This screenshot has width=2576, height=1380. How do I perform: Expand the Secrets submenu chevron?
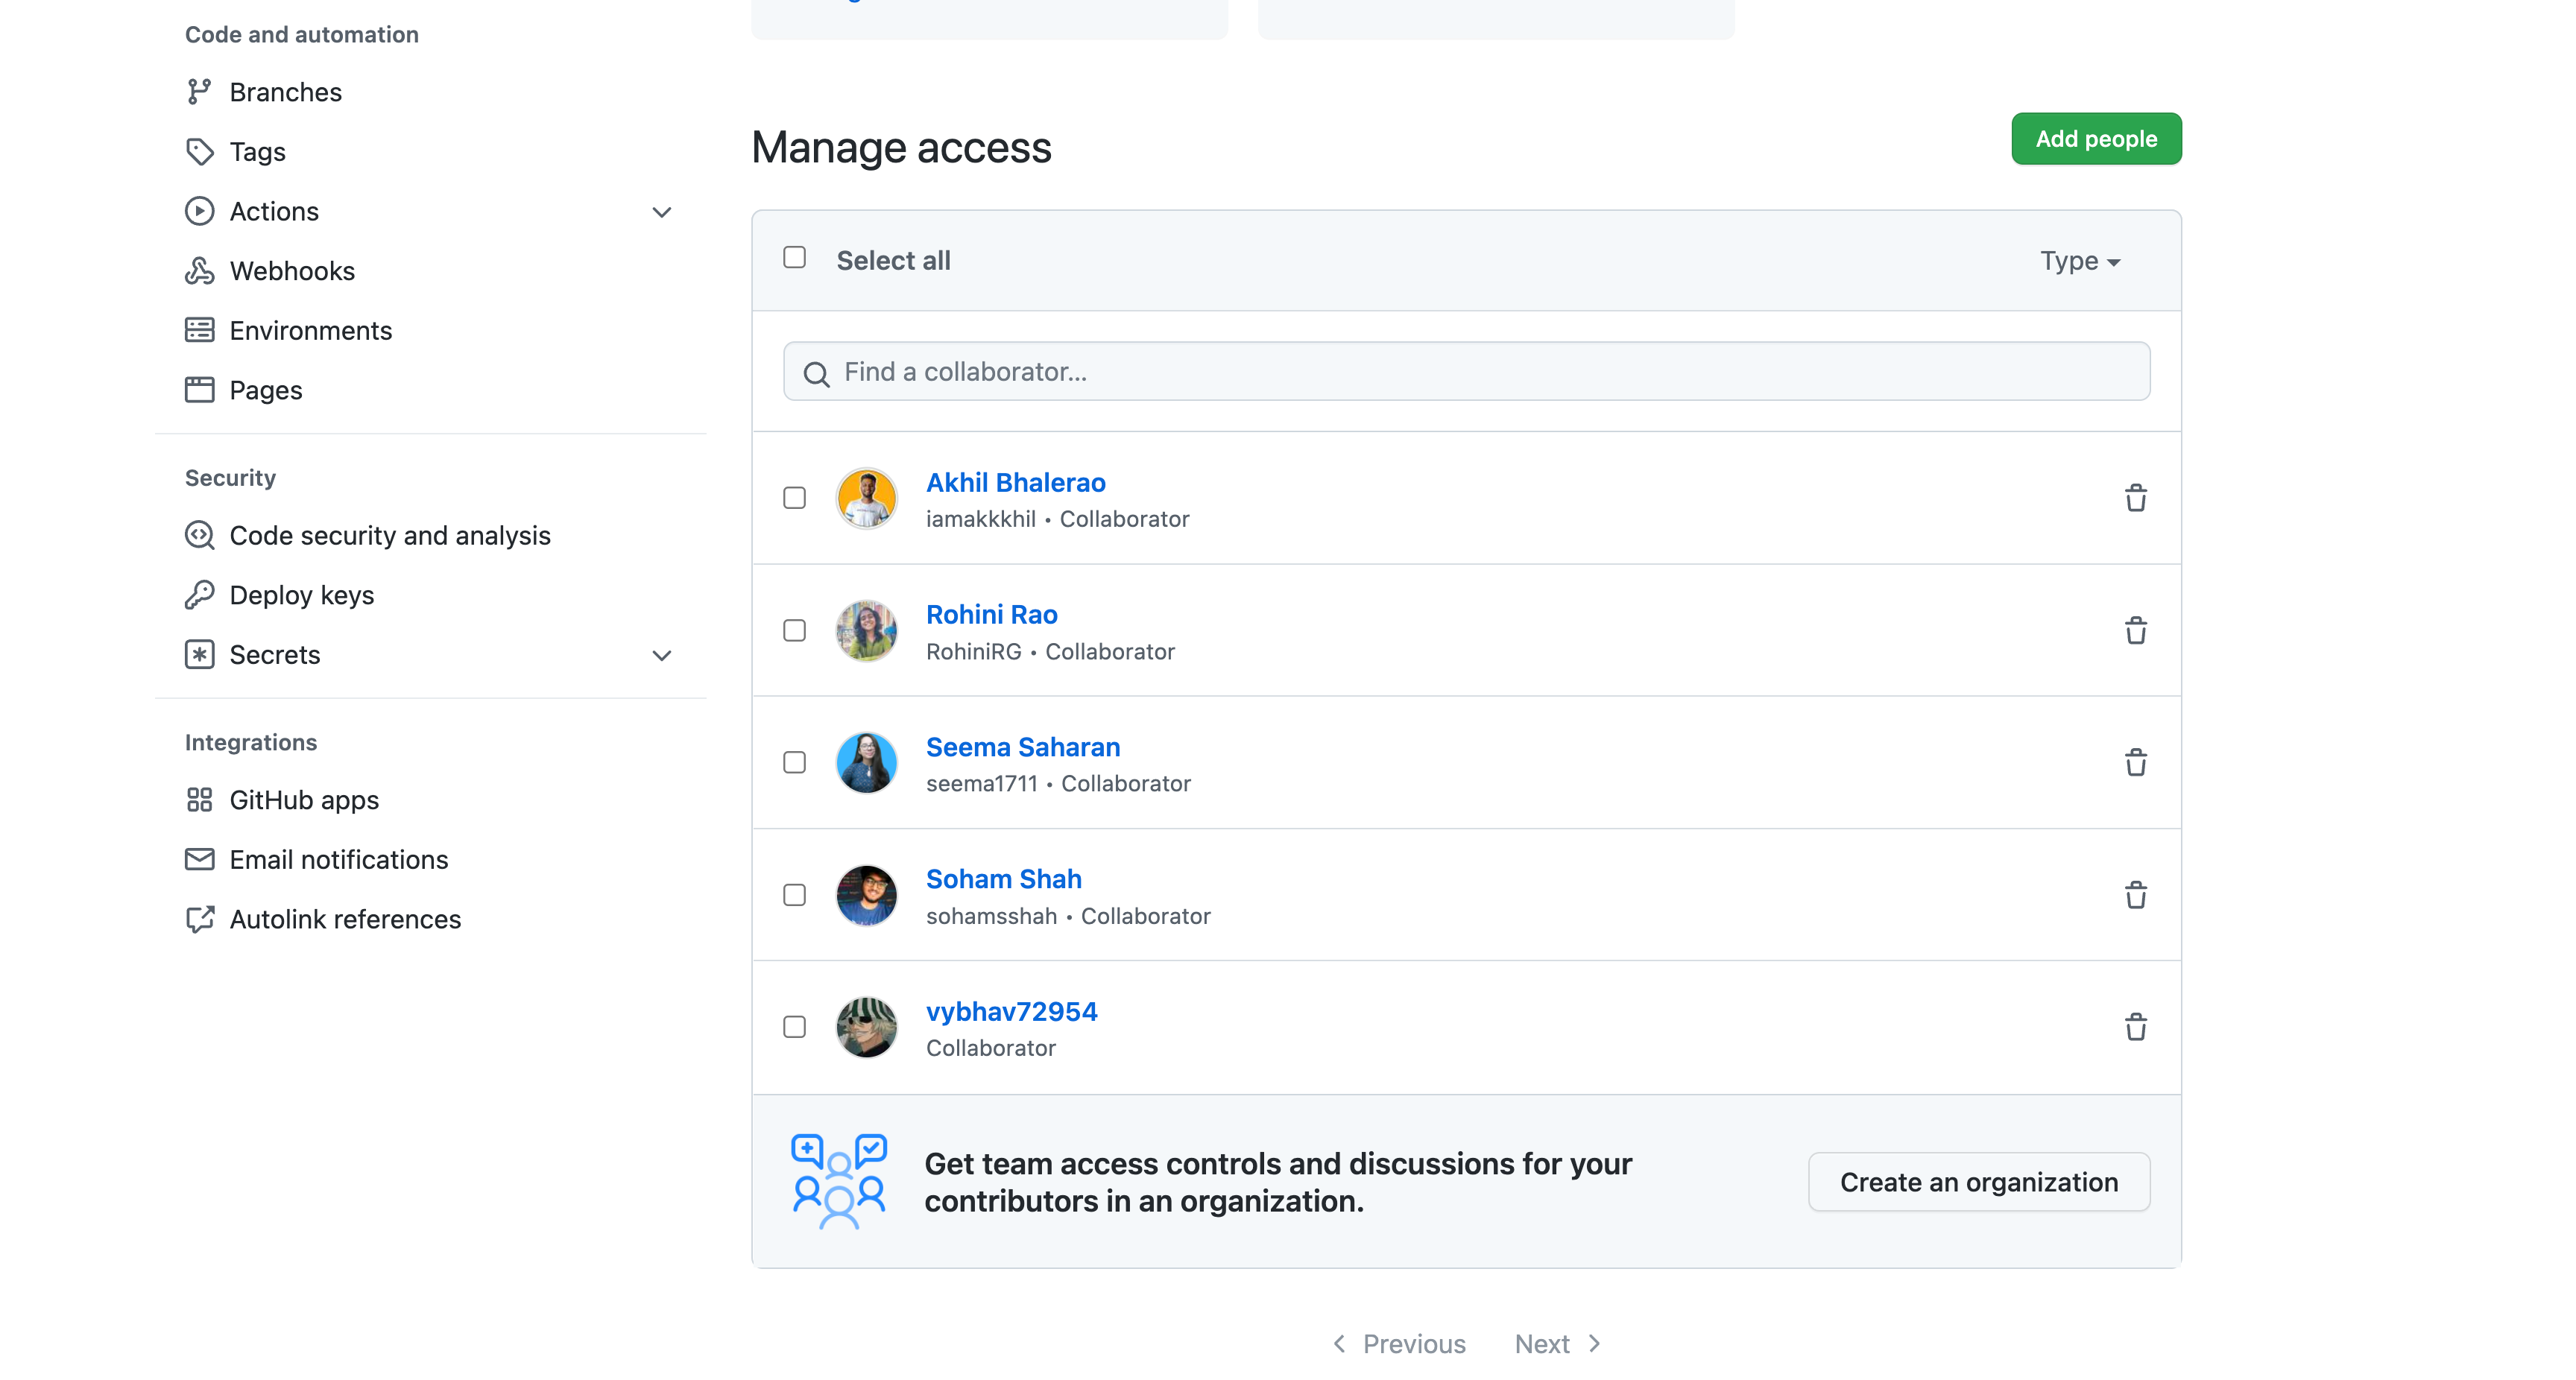[x=661, y=656]
